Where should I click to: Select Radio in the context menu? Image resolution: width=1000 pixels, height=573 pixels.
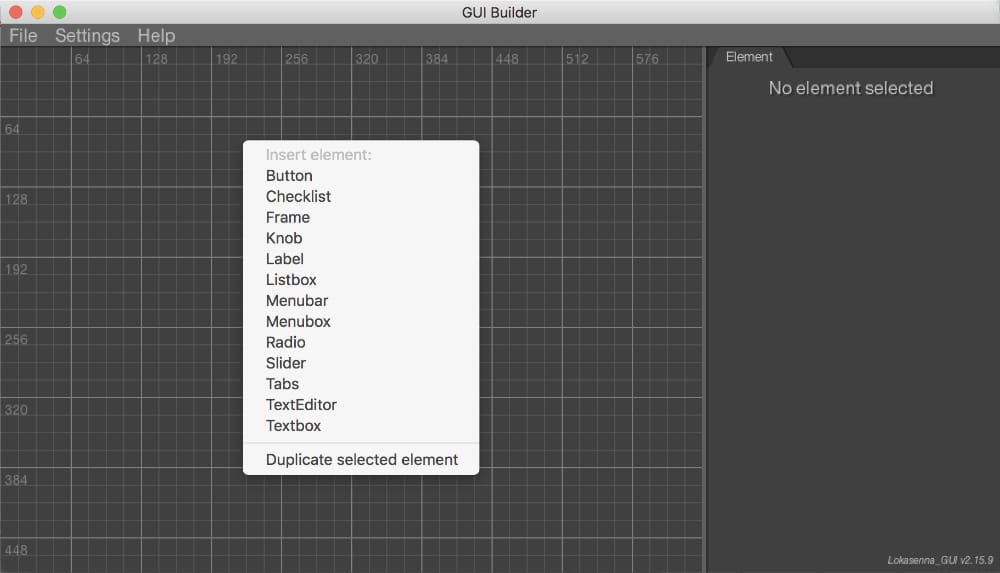click(361, 342)
